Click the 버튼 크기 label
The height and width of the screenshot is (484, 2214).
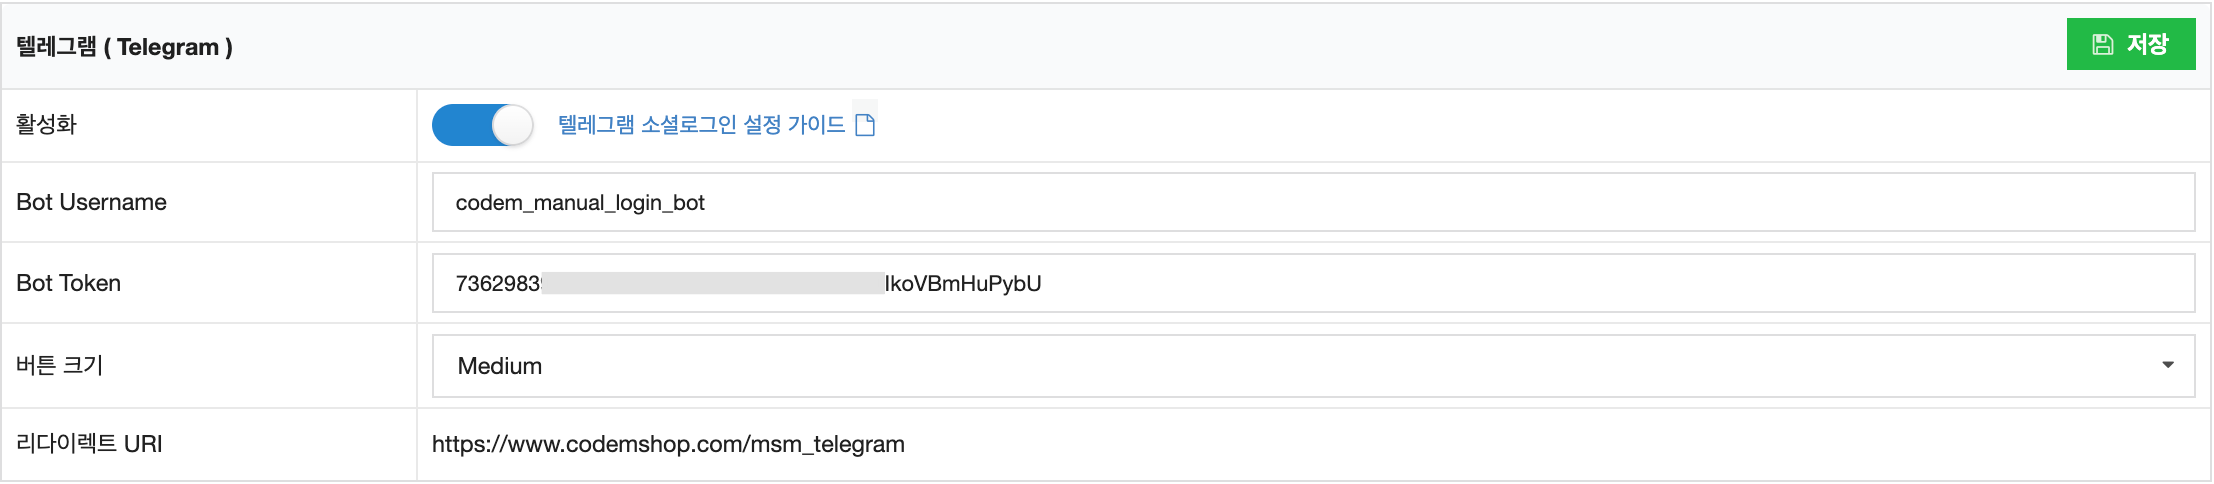pyautogui.click(x=59, y=365)
